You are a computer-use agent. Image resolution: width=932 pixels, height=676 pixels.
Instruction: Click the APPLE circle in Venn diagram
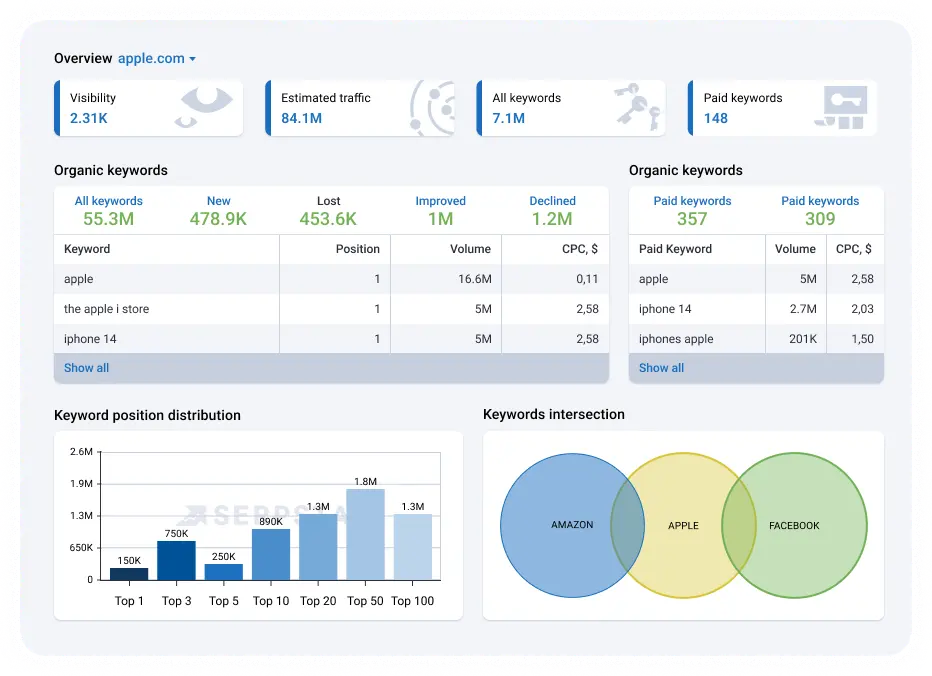pyautogui.click(x=684, y=526)
